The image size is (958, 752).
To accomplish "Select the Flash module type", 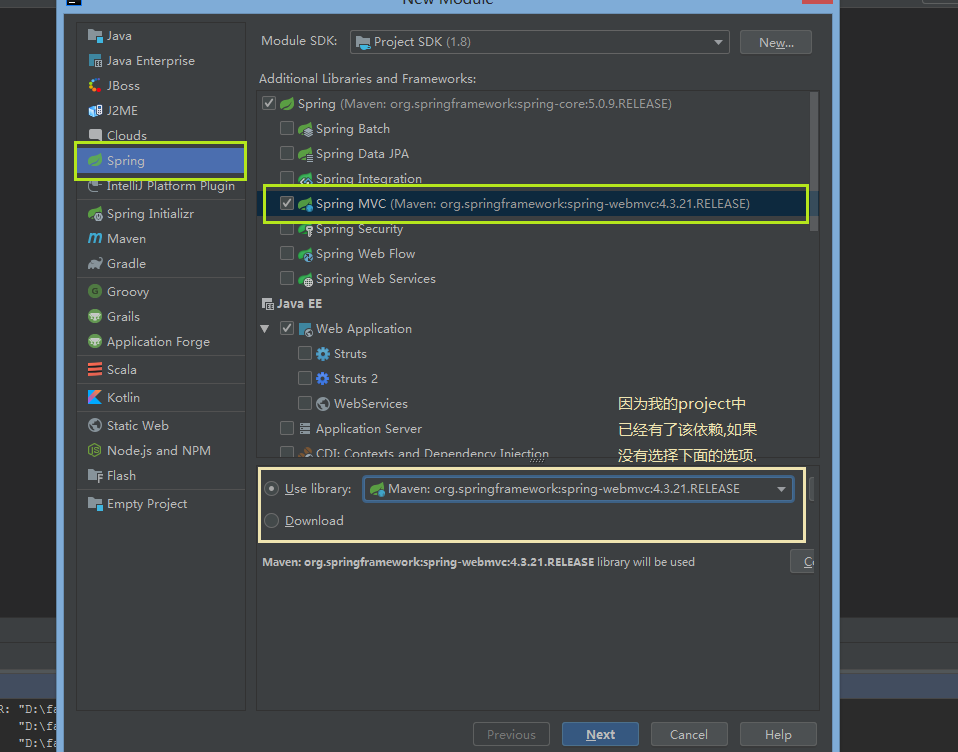I will [161, 475].
